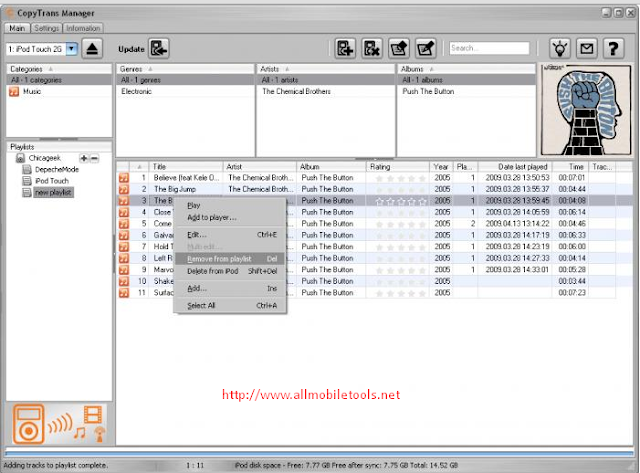Select All - 1 categories row

click(59, 80)
